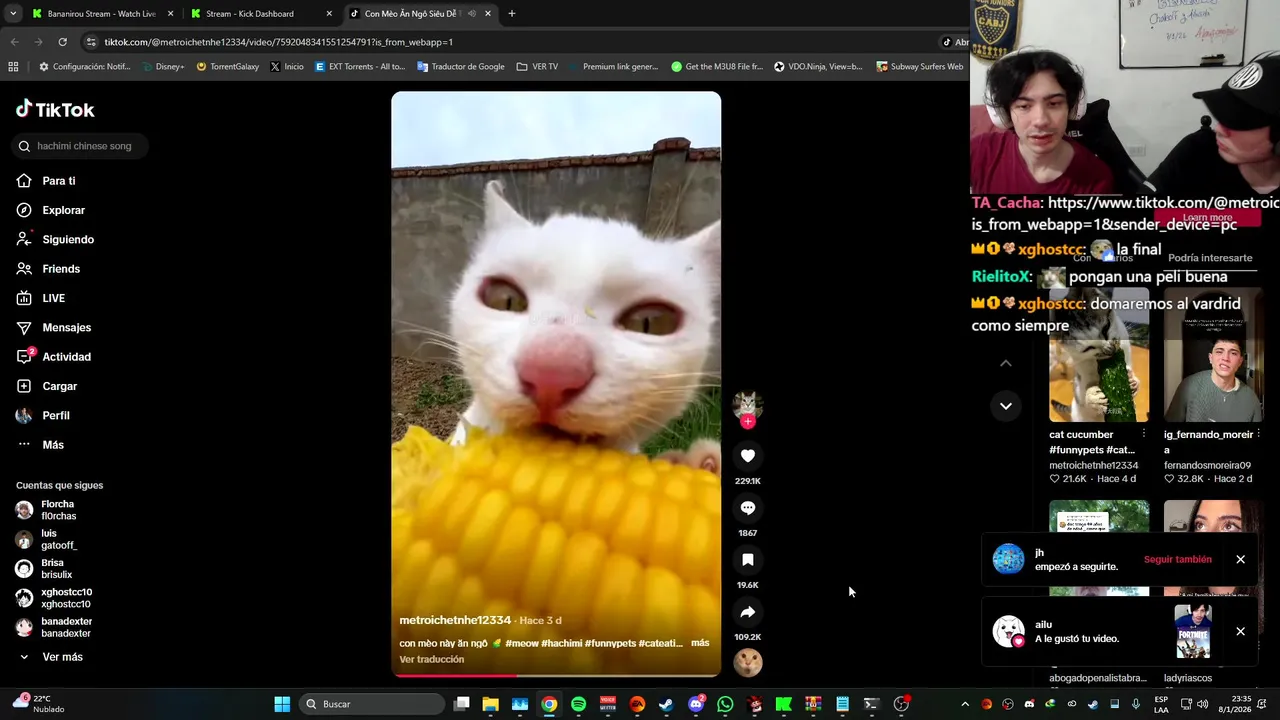This screenshot has height=720, width=1280.
Task: Open the 'Más' sidebar menu
Action: tap(40, 445)
